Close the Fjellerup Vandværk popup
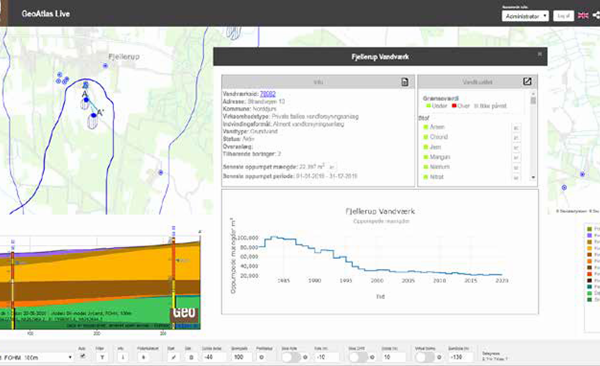This screenshot has width=600, height=366. [x=540, y=54]
